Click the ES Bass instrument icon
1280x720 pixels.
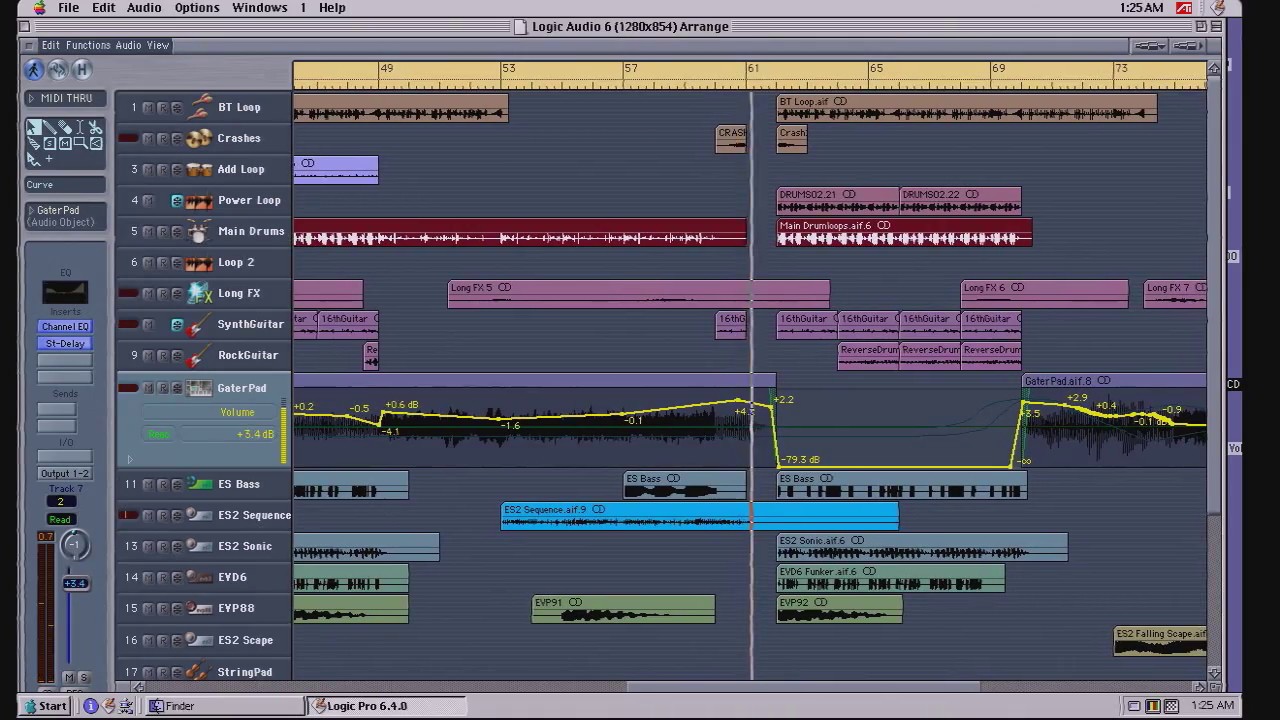pyautogui.click(x=200, y=484)
